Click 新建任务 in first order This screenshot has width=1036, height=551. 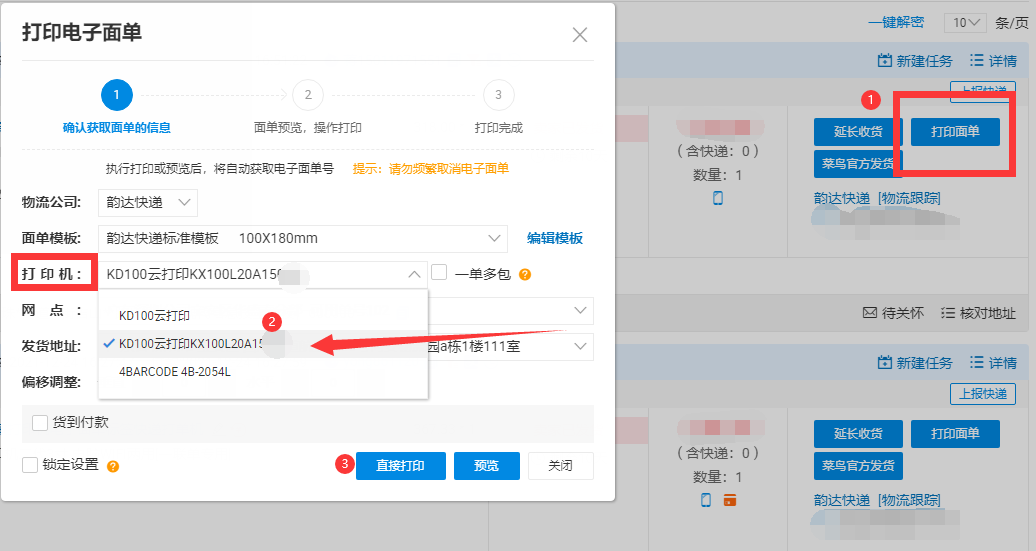915,61
